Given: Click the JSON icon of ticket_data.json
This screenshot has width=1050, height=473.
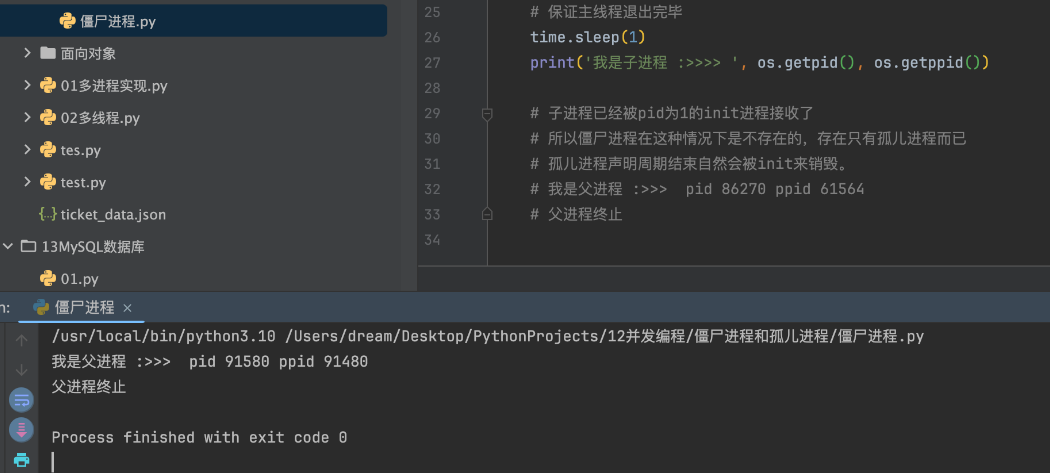Looking at the screenshot, I should pos(48,214).
